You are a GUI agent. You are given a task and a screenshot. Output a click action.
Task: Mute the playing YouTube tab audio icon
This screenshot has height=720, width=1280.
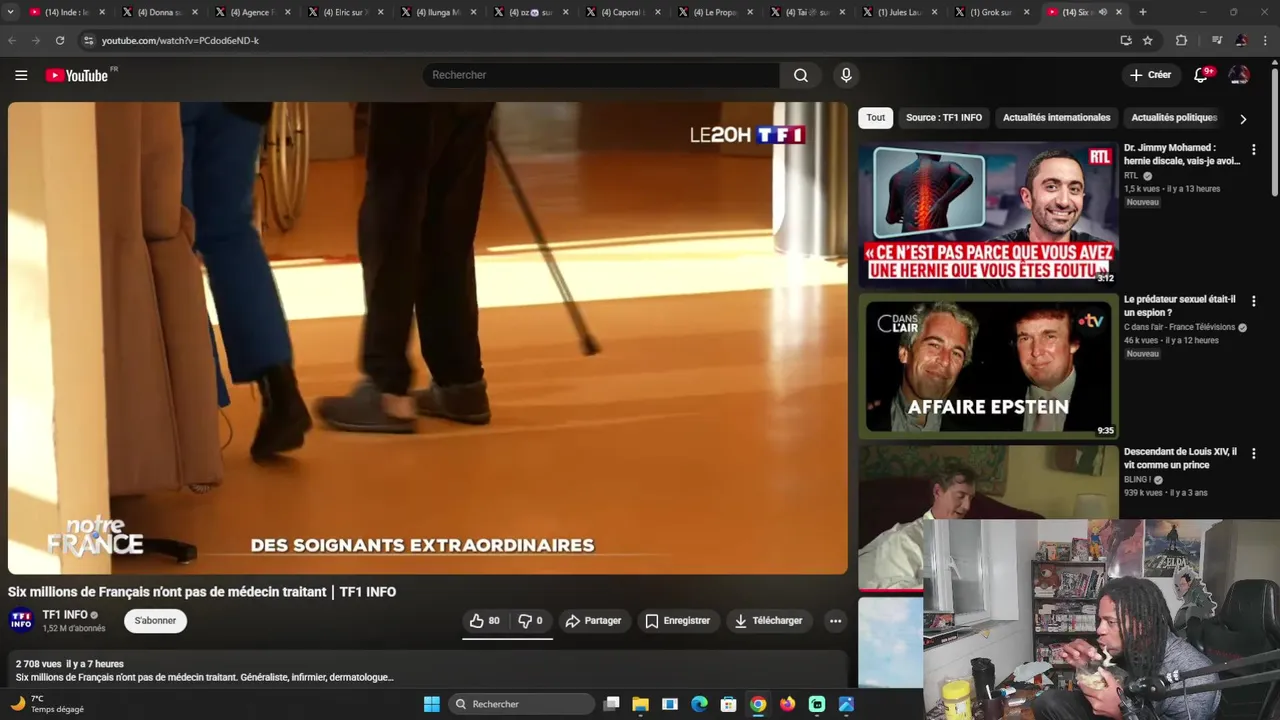tap(1103, 12)
